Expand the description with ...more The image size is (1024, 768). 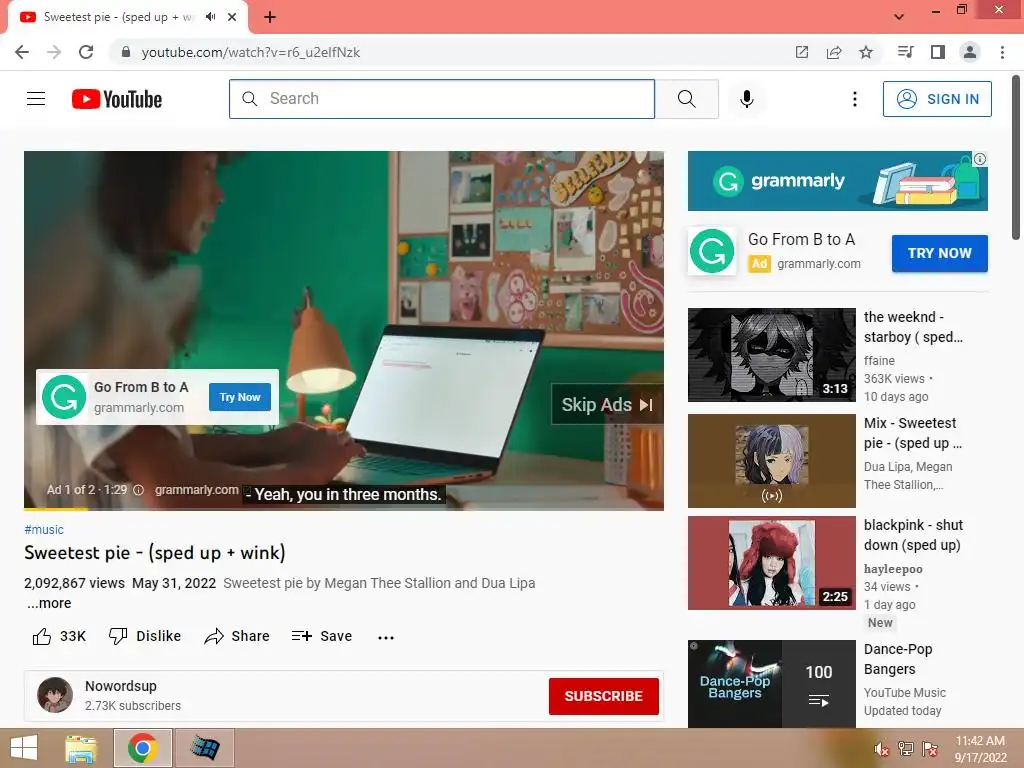(x=49, y=603)
